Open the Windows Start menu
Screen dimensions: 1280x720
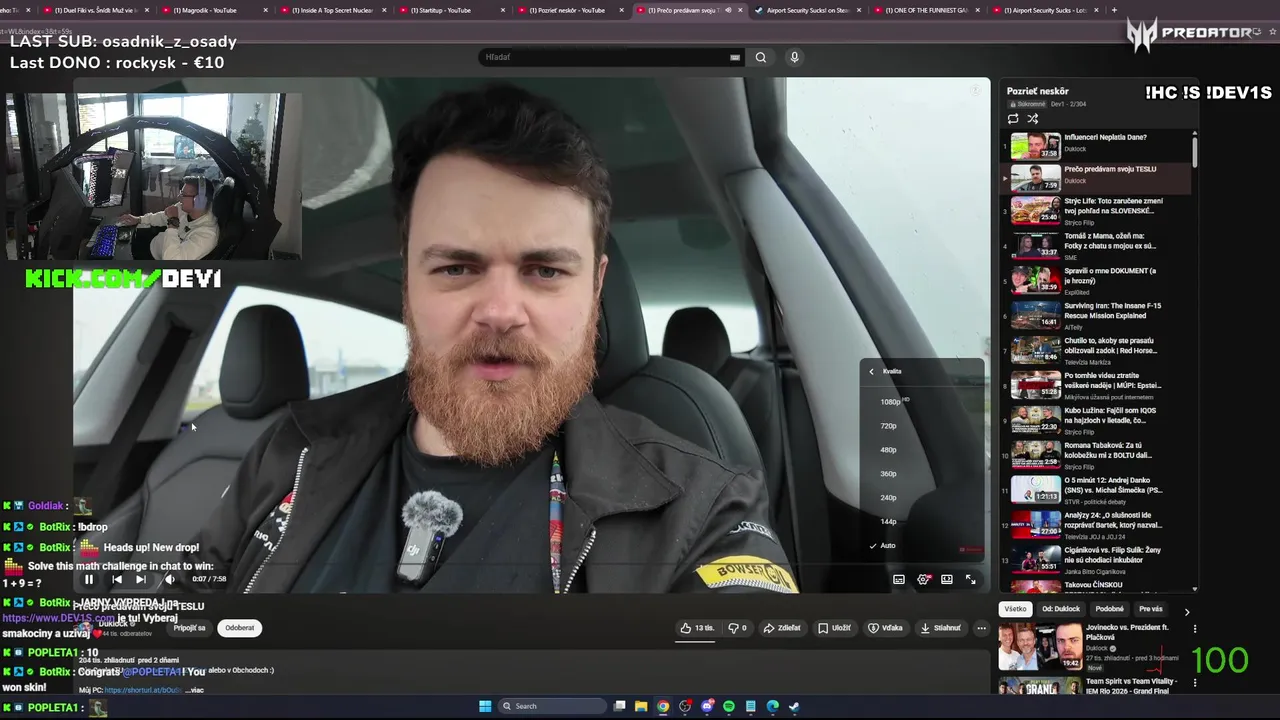[x=485, y=706]
